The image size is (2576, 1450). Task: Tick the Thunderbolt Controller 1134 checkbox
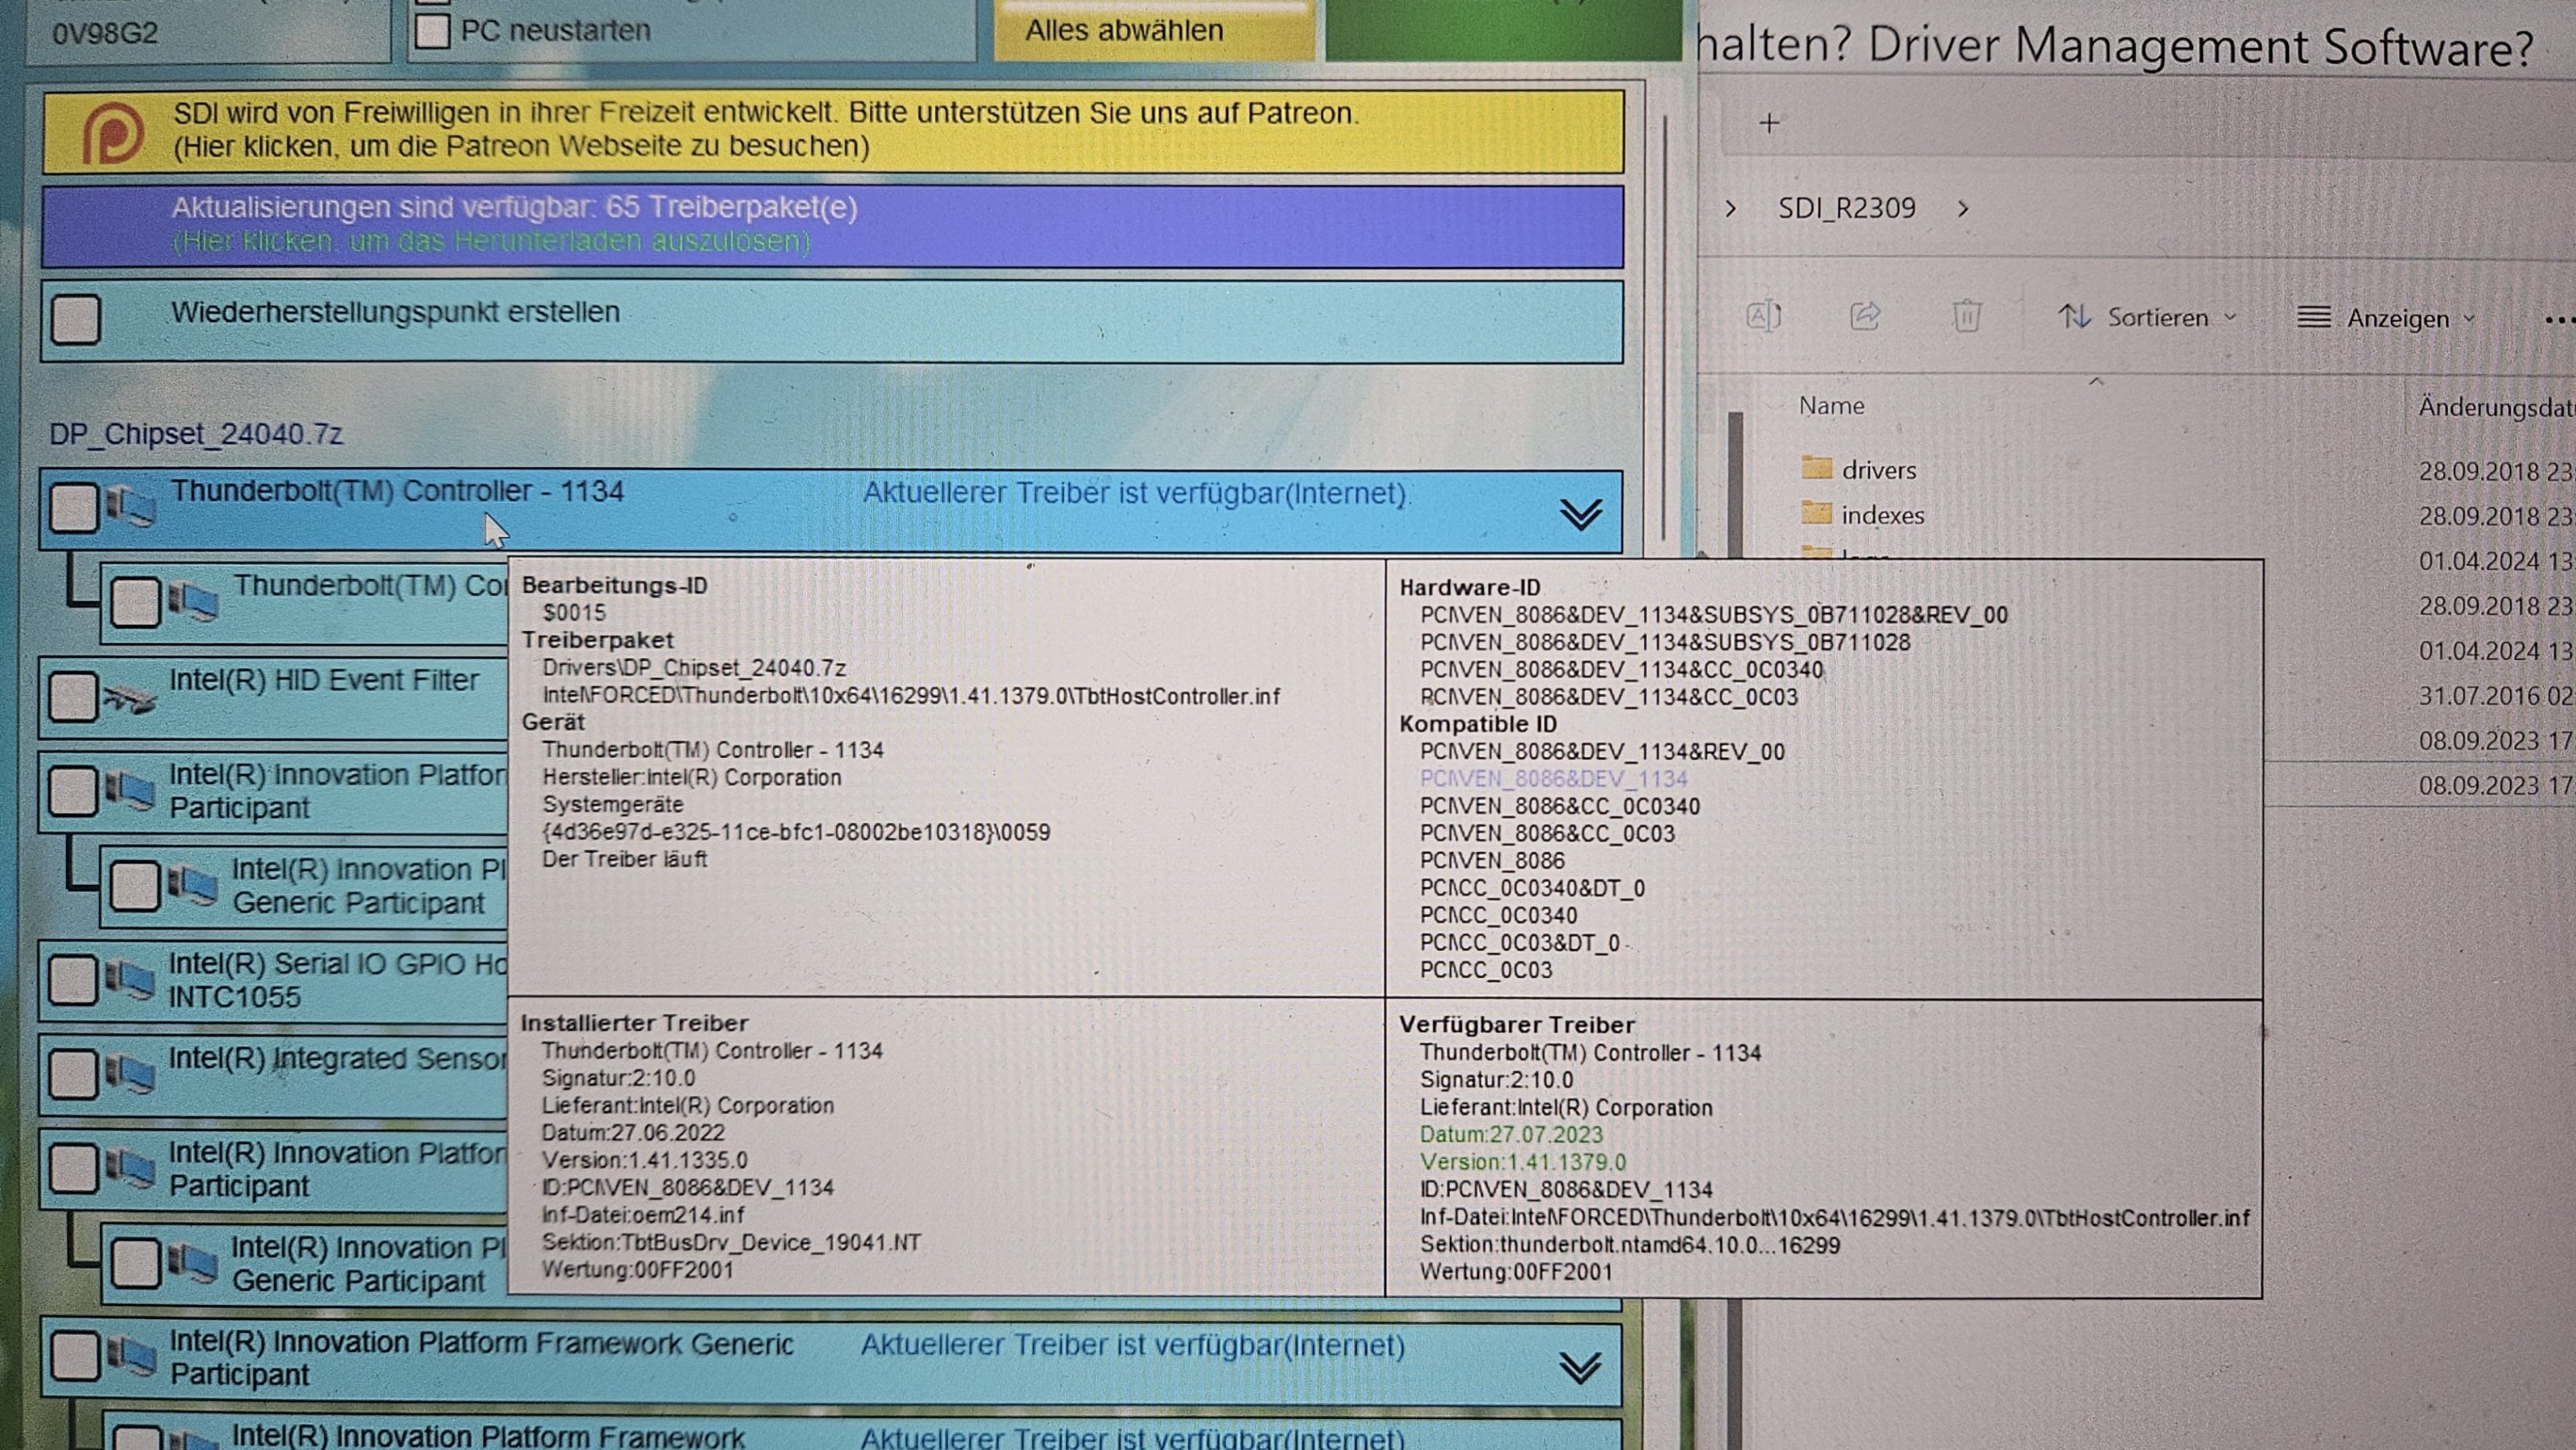(x=74, y=507)
